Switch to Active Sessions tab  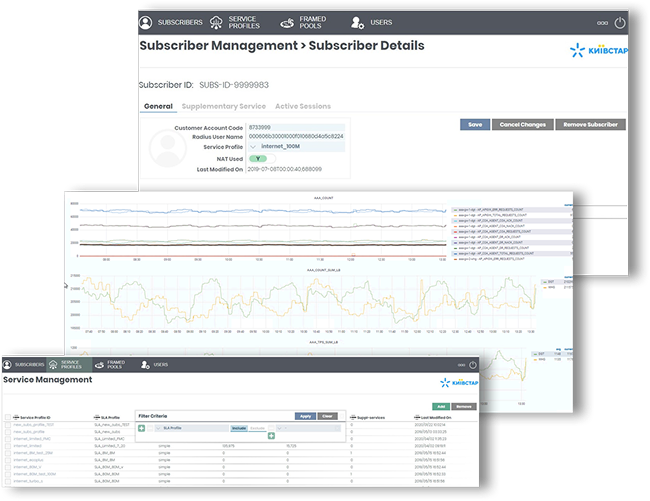(x=303, y=106)
